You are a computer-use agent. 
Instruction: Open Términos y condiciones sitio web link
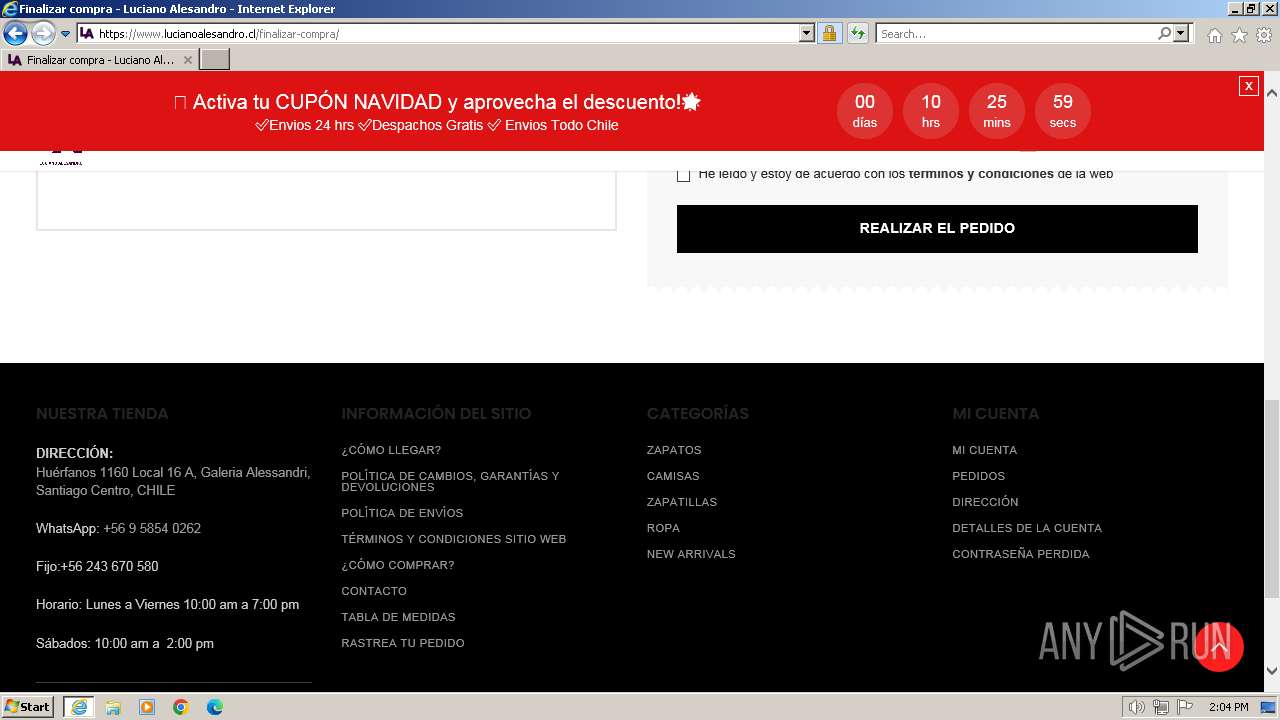click(454, 539)
